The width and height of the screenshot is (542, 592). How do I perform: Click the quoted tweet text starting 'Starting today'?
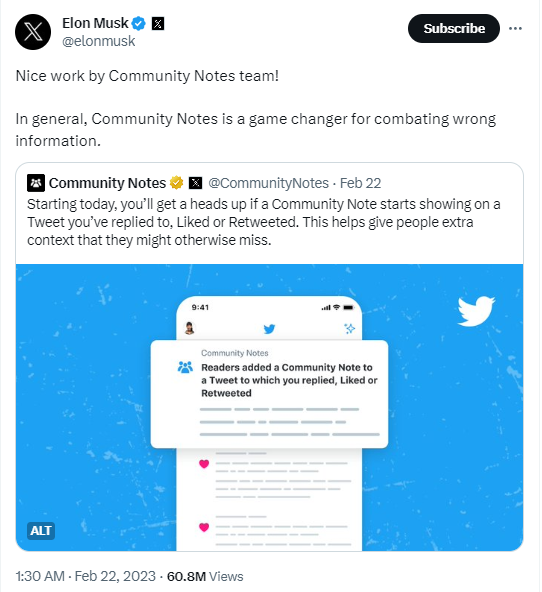(x=263, y=222)
